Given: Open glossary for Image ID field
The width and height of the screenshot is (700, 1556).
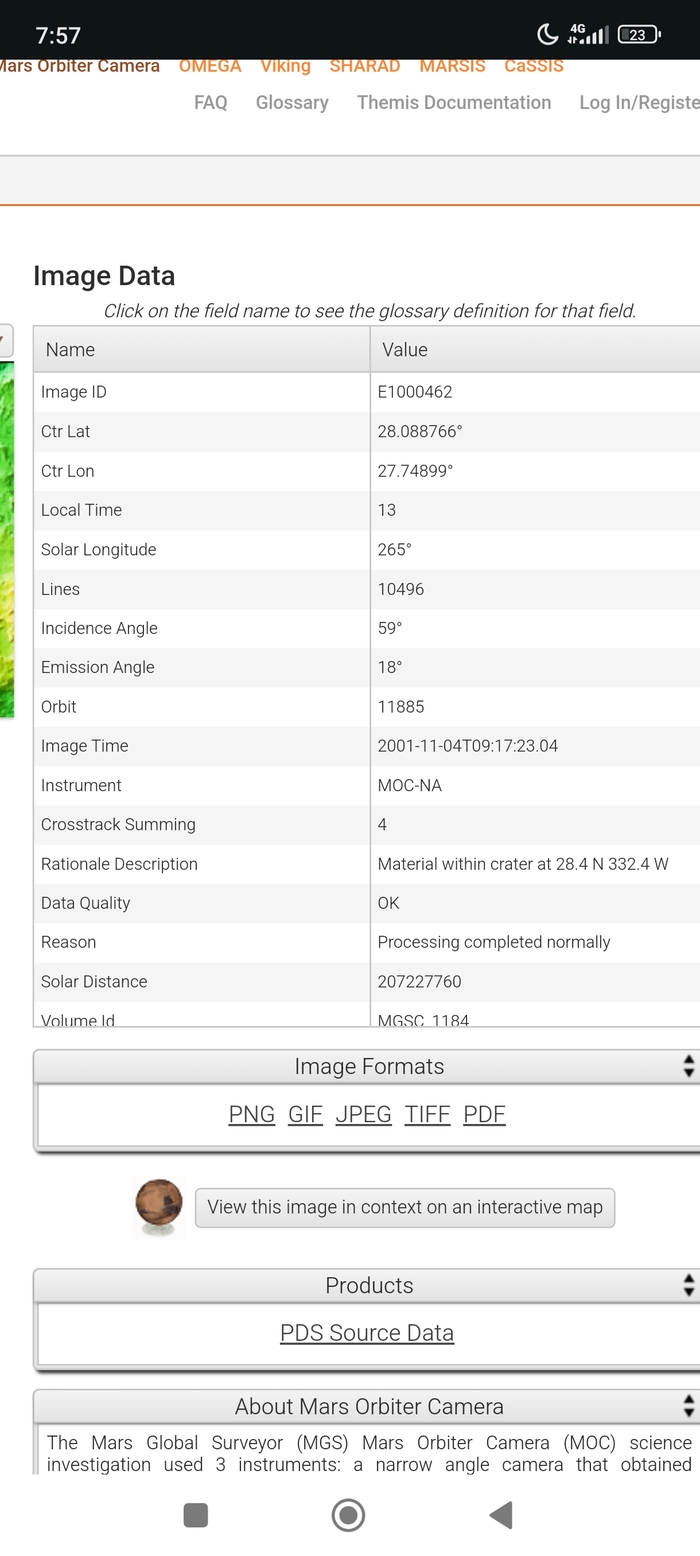Looking at the screenshot, I should 73,392.
